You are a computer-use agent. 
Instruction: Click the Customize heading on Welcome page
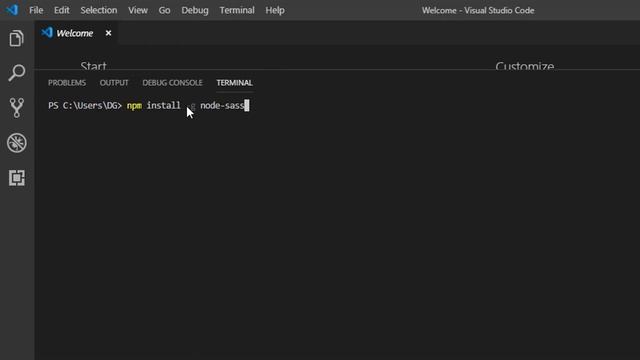[x=524, y=65]
